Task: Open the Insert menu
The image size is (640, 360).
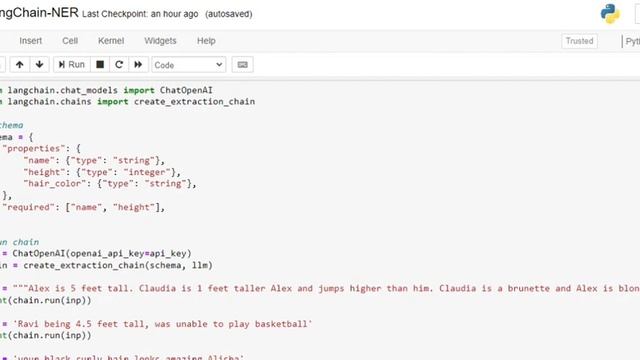Action: tap(31, 41)
